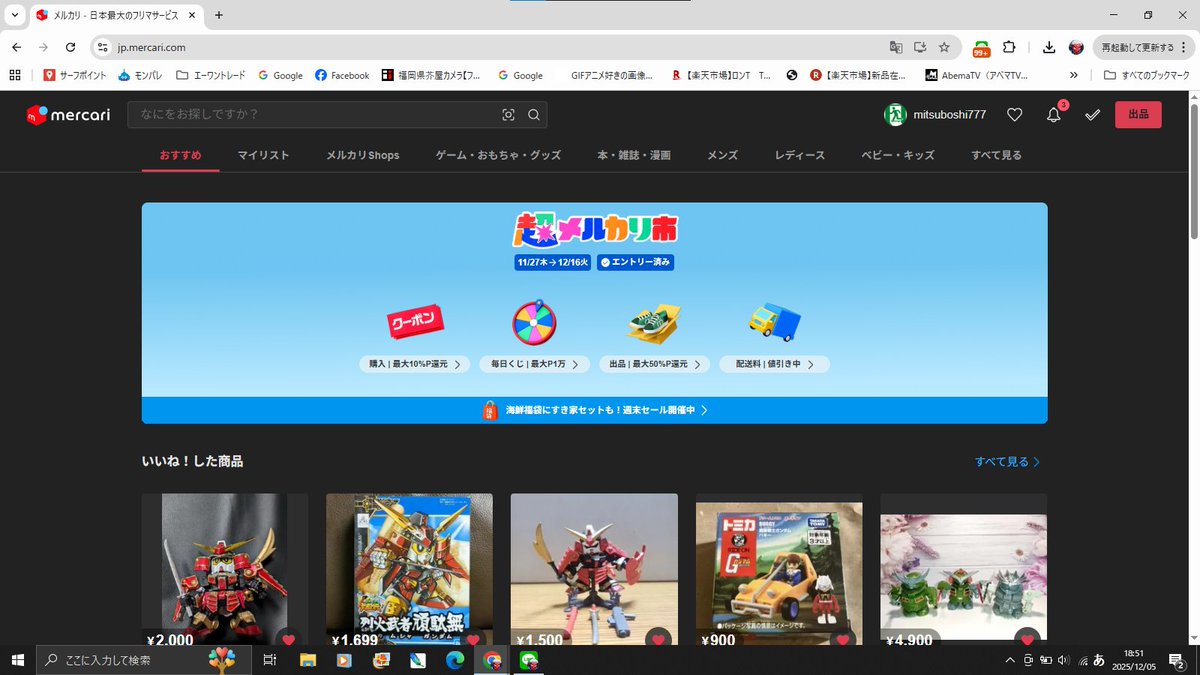The image size is (1200, 675).
Task: Open the レディース category tab
Action: click(x=799, y=155)
